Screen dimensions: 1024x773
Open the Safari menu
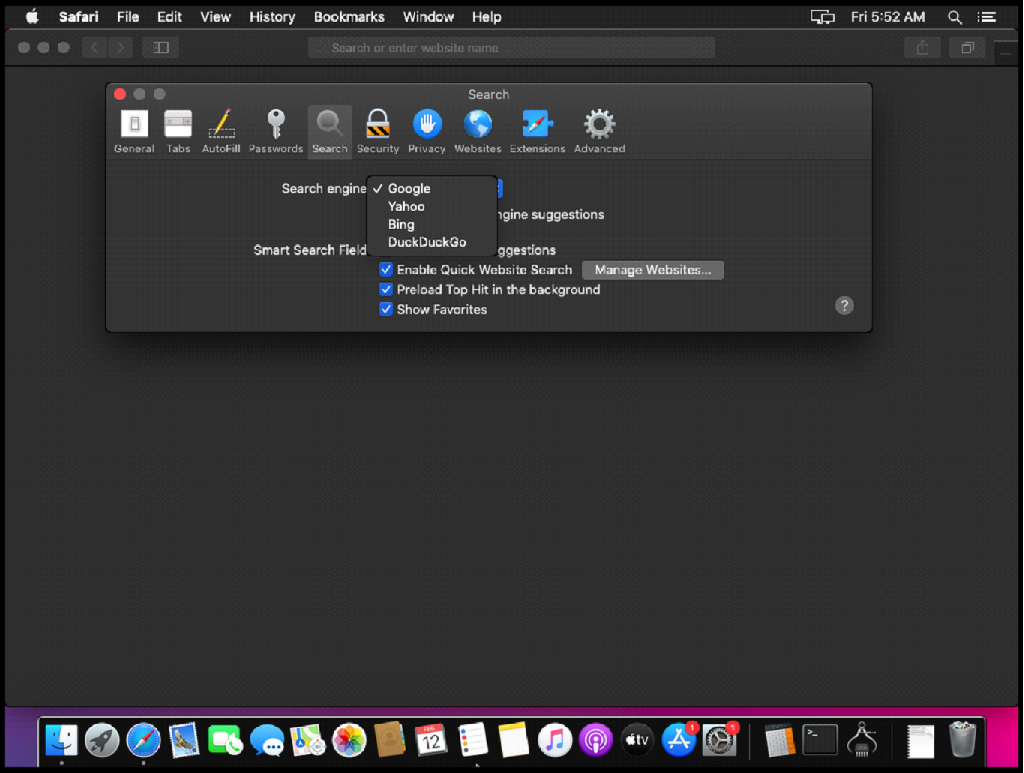pyautogui.click(x=78, y=17)
